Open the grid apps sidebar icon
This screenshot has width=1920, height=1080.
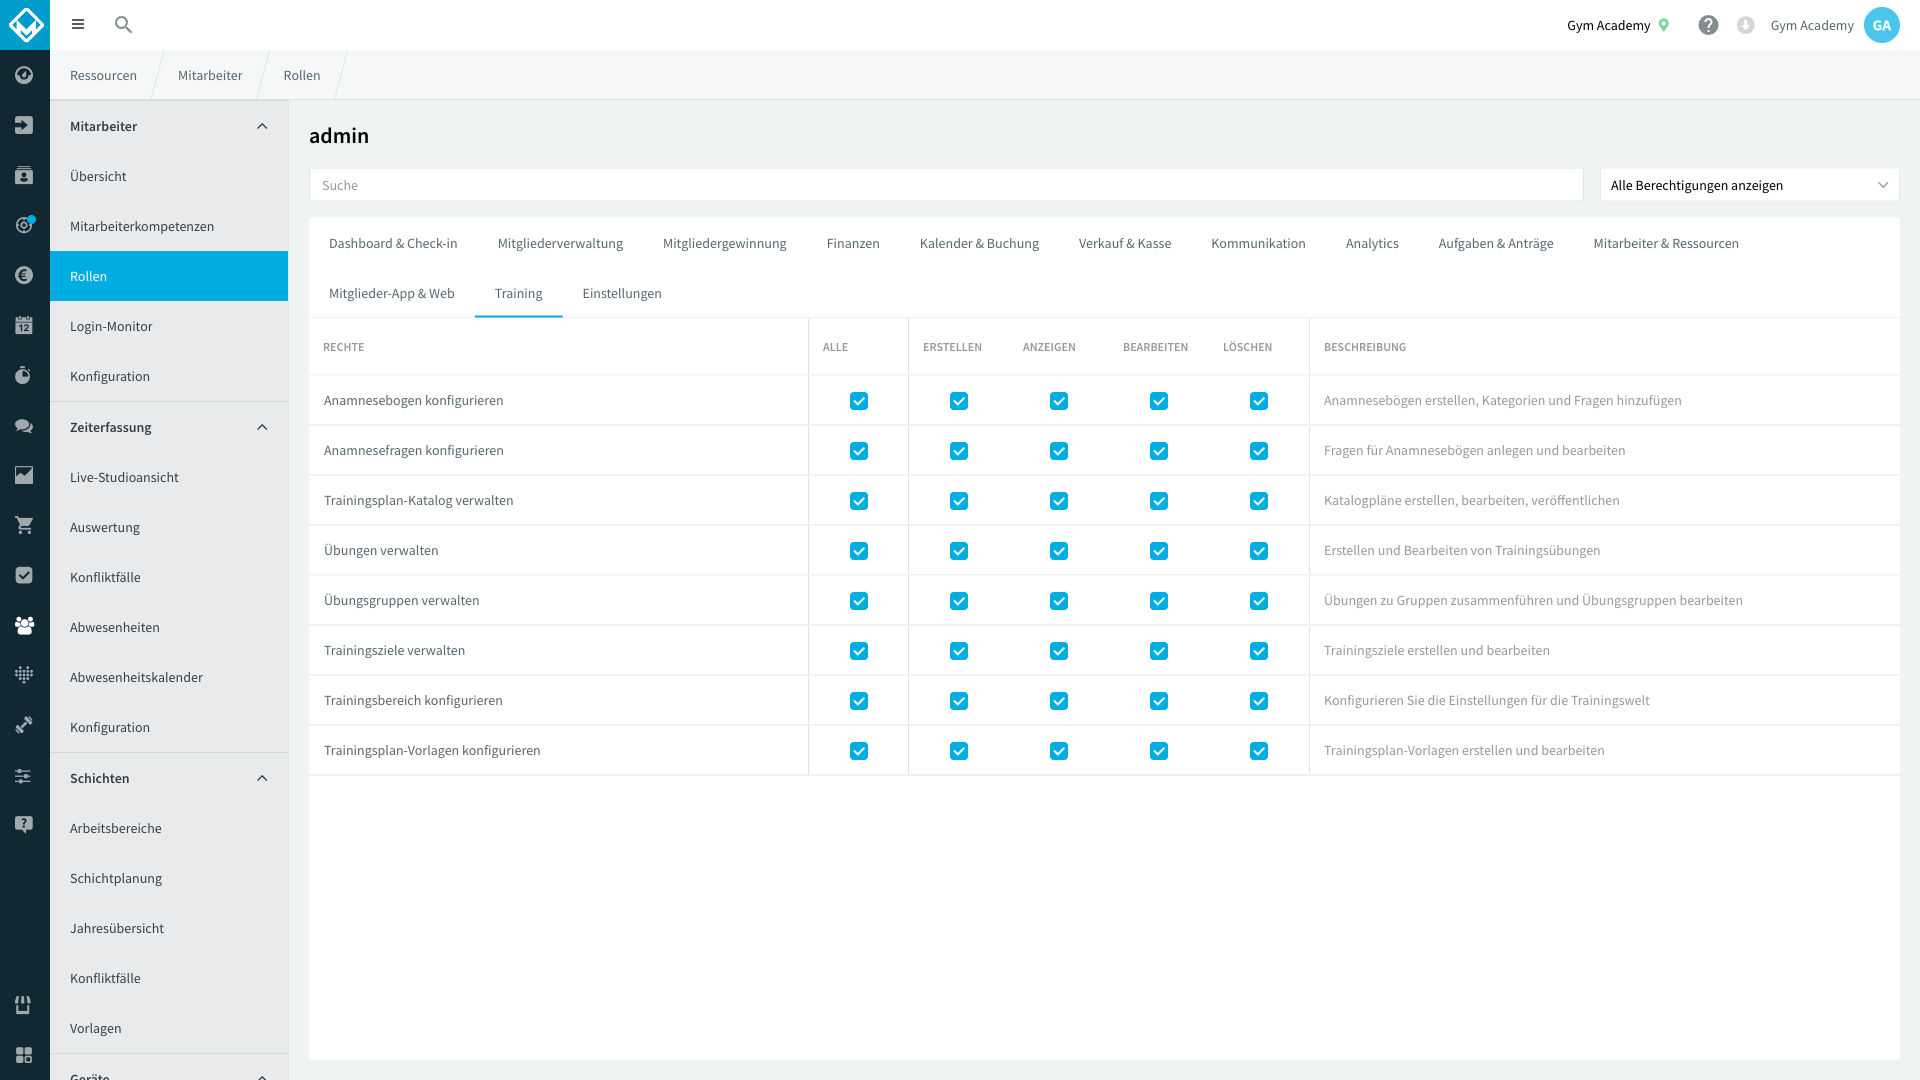[24, 1055]
